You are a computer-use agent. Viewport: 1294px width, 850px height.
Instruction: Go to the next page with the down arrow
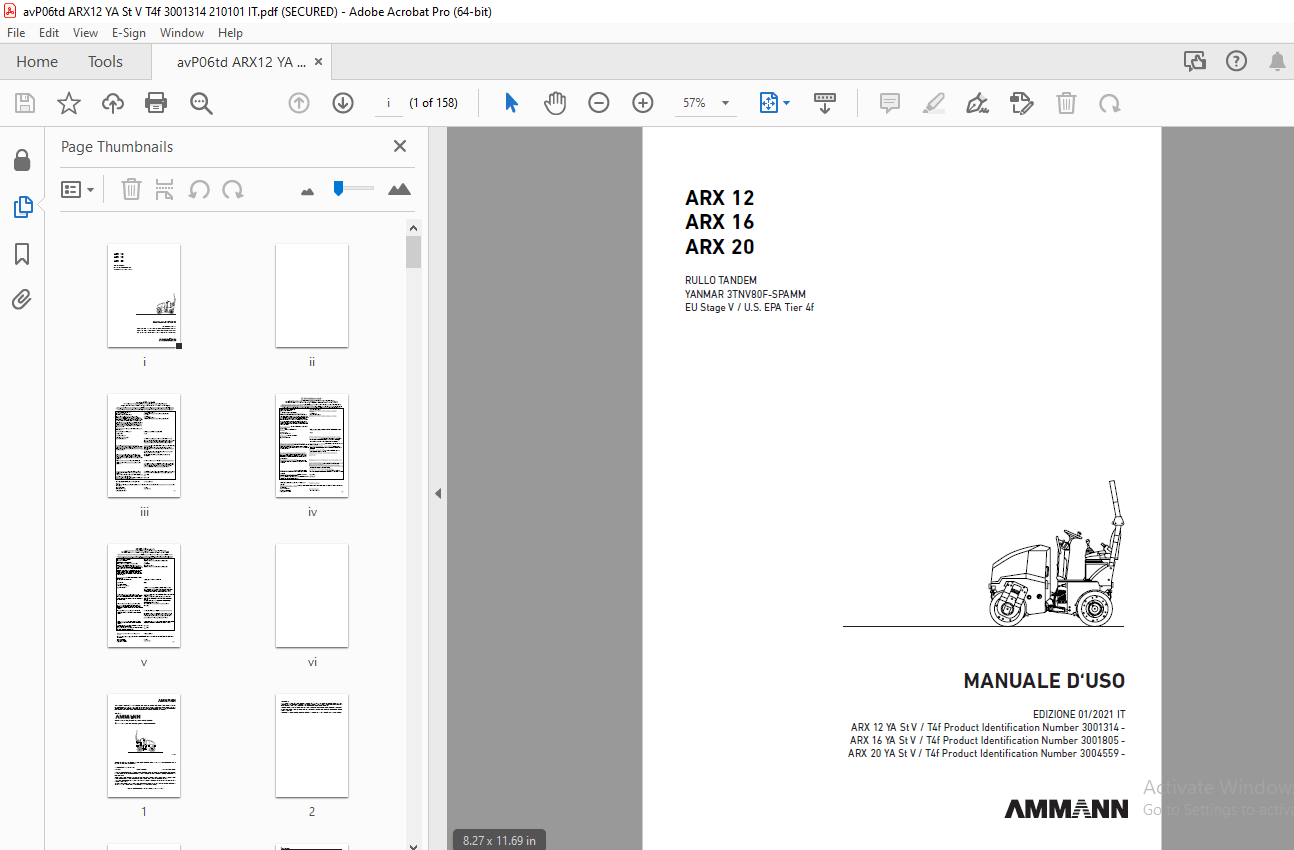(x=343, y=103)
